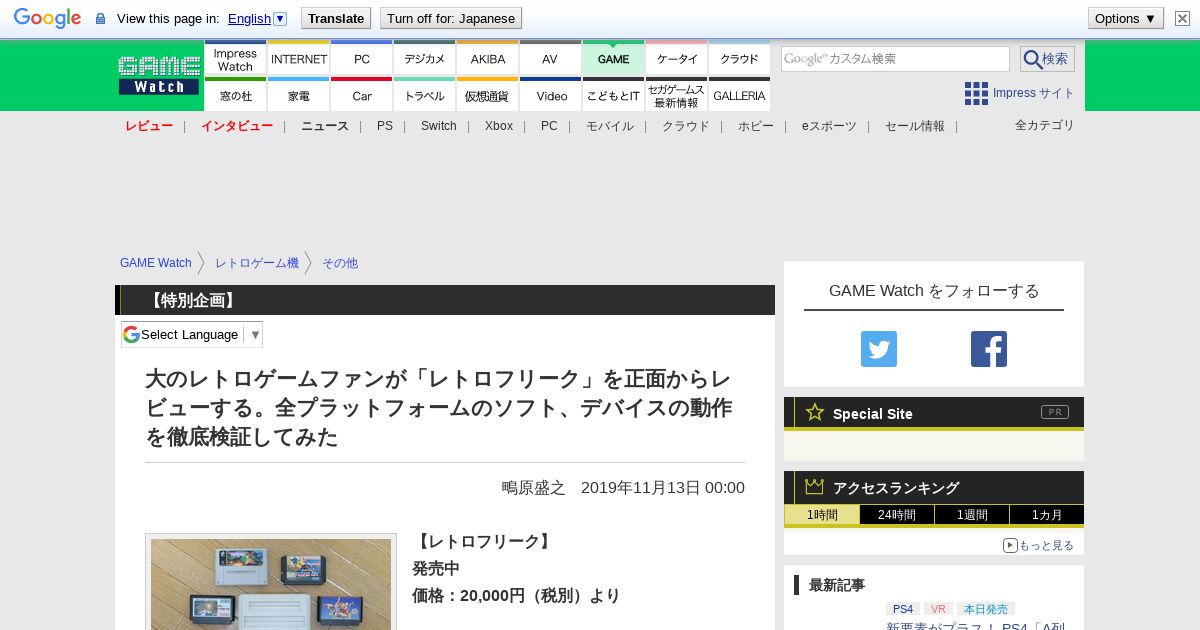
Task: Click the Impress サイト grid icon
Action: (x=976, y=93)
